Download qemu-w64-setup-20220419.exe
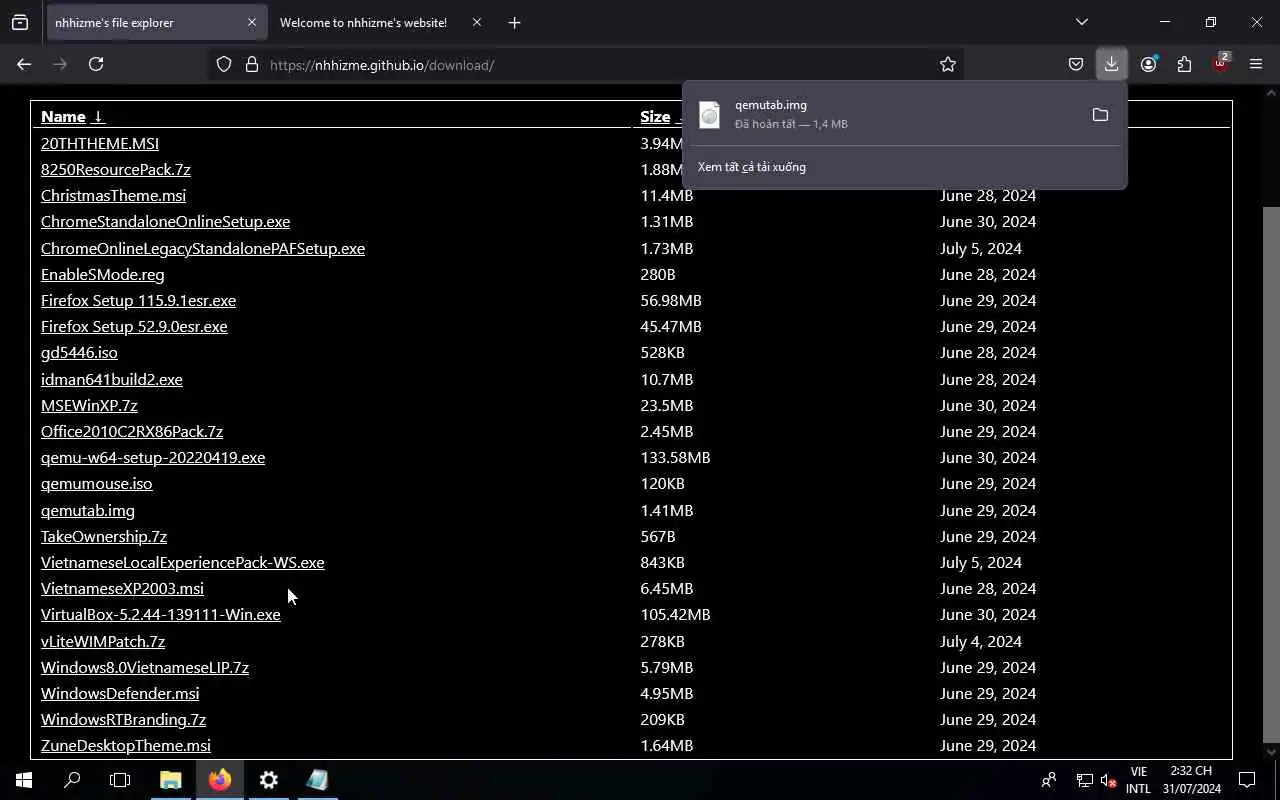This screenshot has height=800, width=1280. pos(153,457)
